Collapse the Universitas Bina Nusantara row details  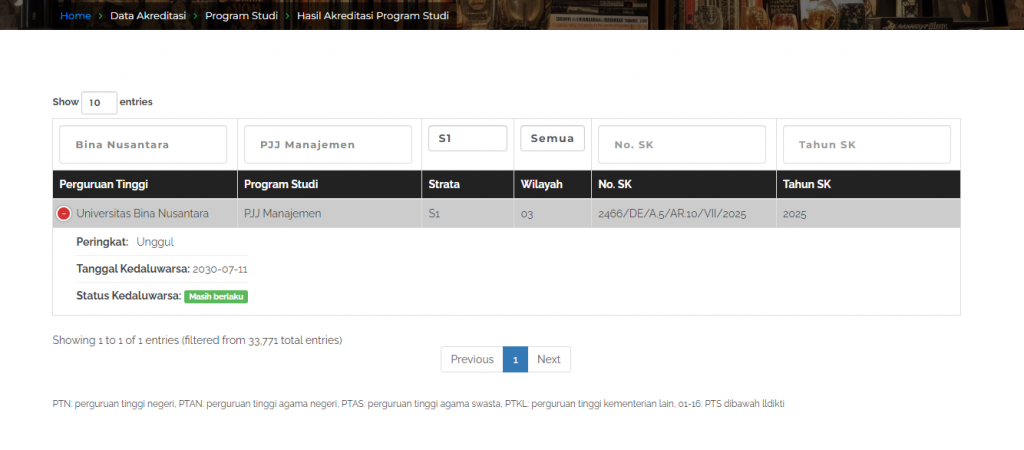coord(63,214)
